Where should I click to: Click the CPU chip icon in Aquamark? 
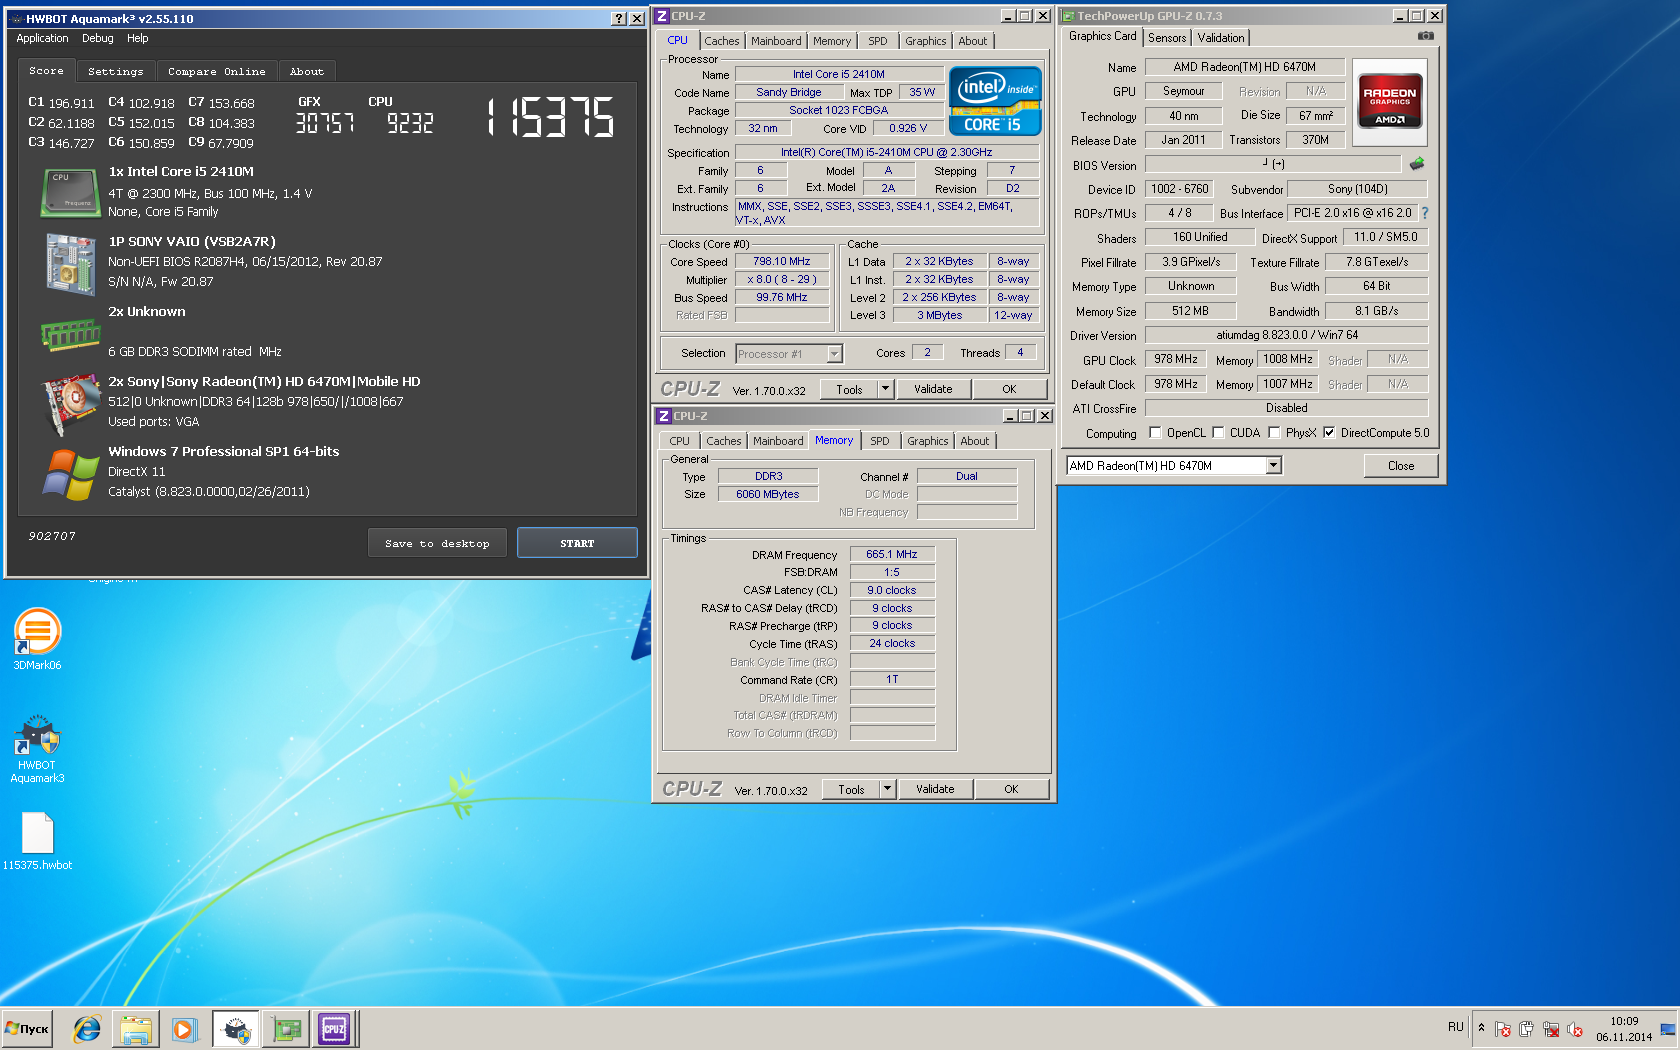tap(70, 192)
